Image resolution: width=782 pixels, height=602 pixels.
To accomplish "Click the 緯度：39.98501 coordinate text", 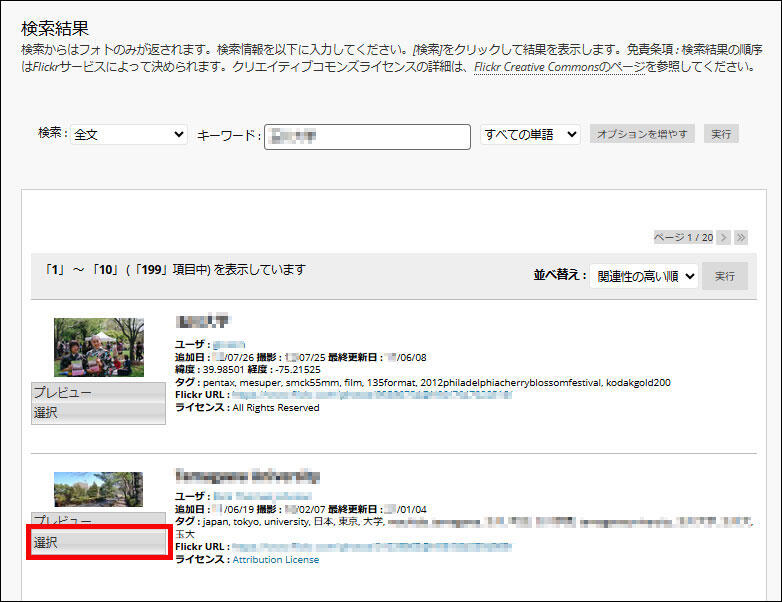I will click(209, 370).
